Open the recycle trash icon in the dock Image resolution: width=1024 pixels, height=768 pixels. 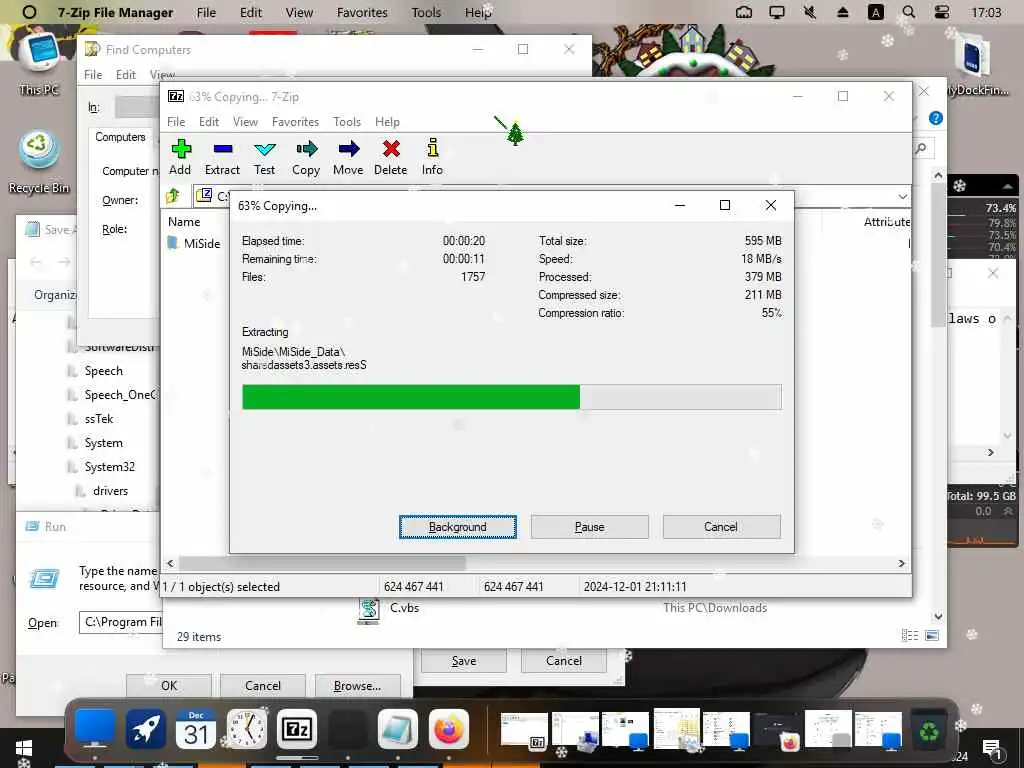tap(929, 730)
